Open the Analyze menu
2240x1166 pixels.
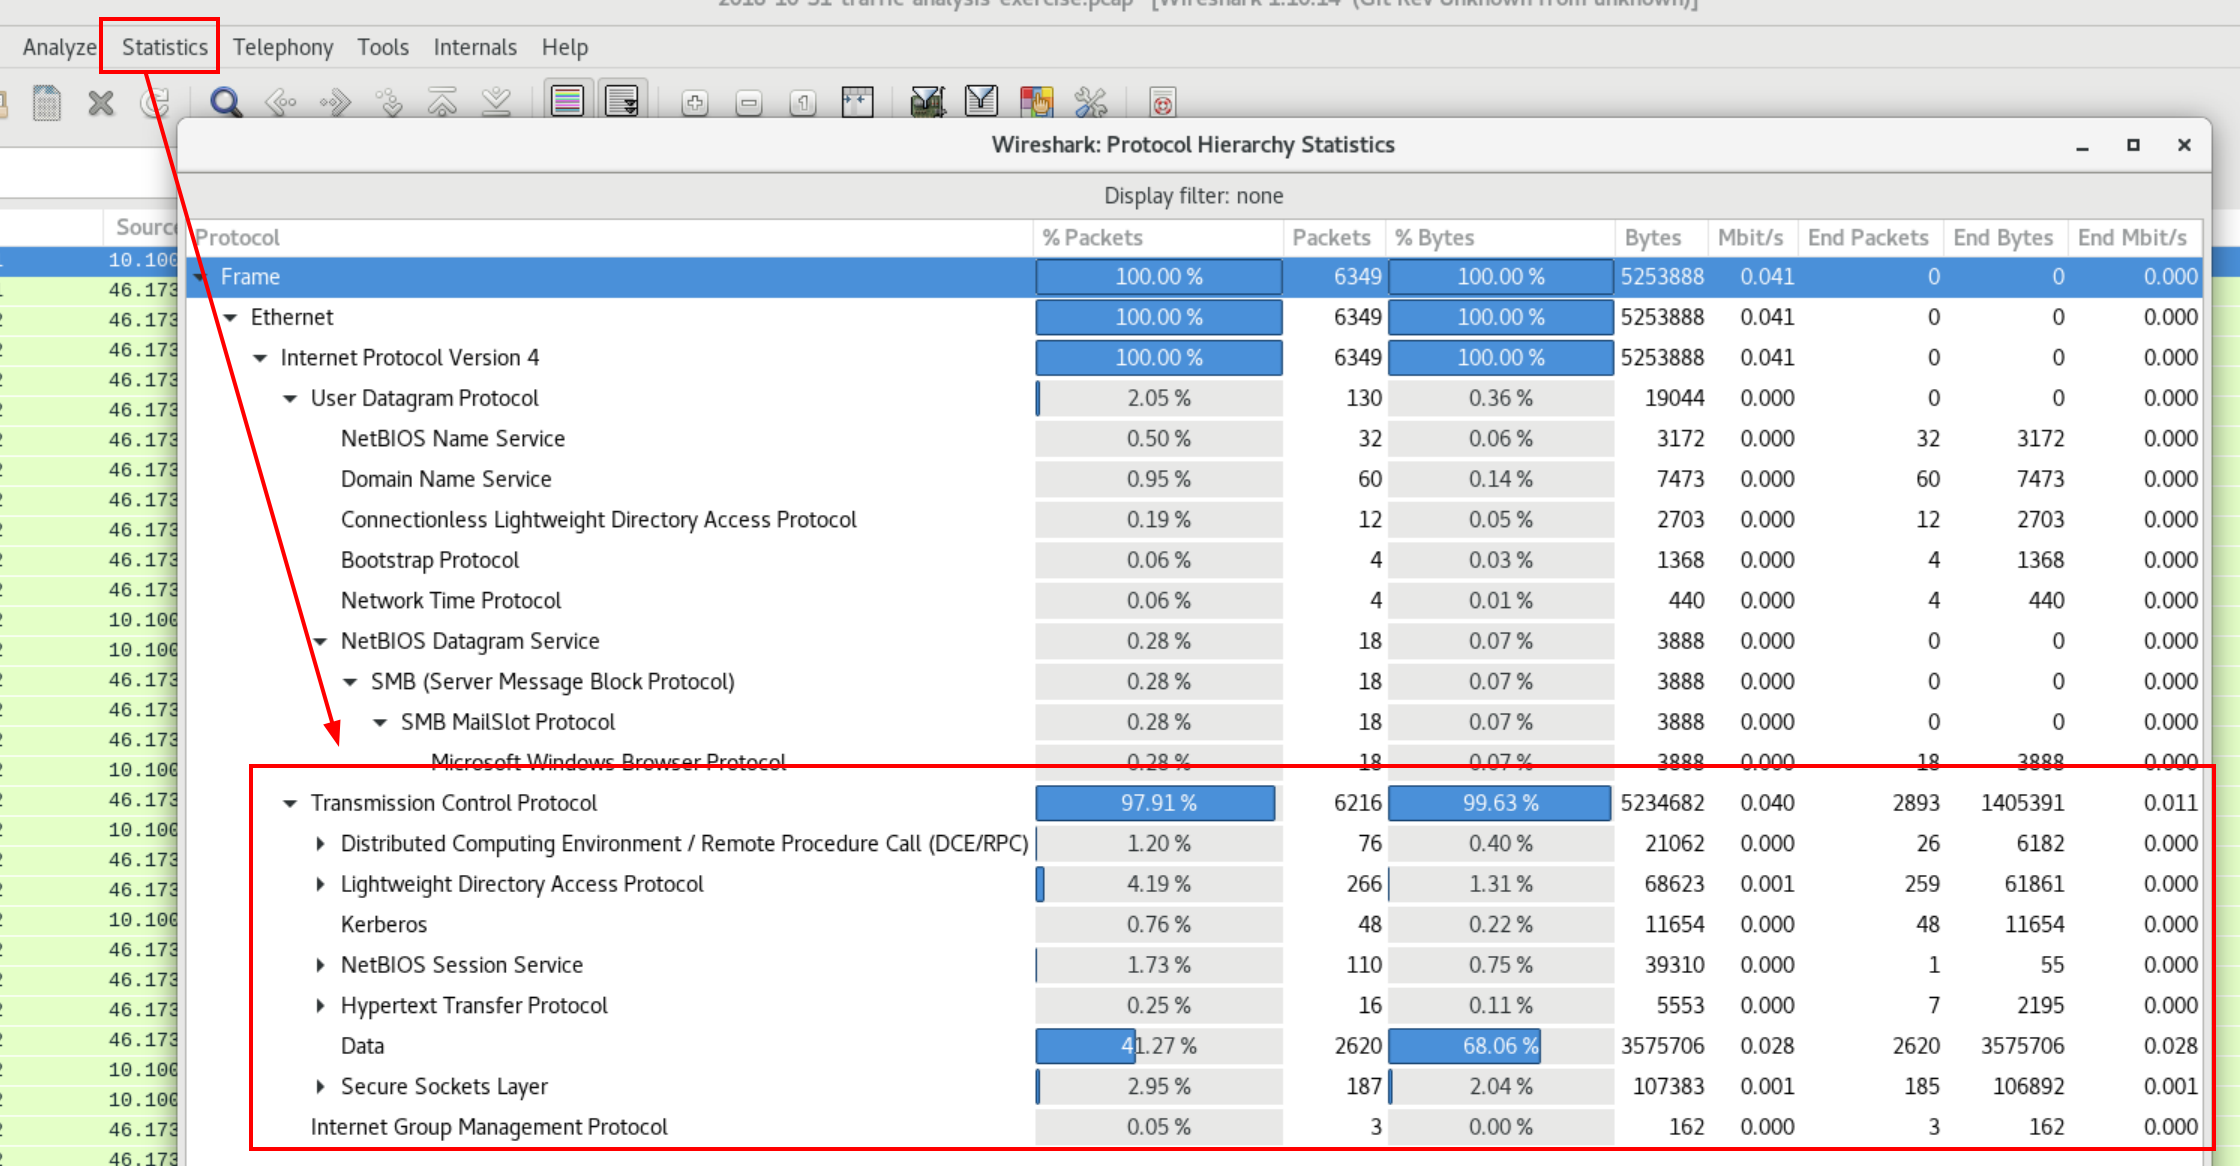(x=59, y=47)
